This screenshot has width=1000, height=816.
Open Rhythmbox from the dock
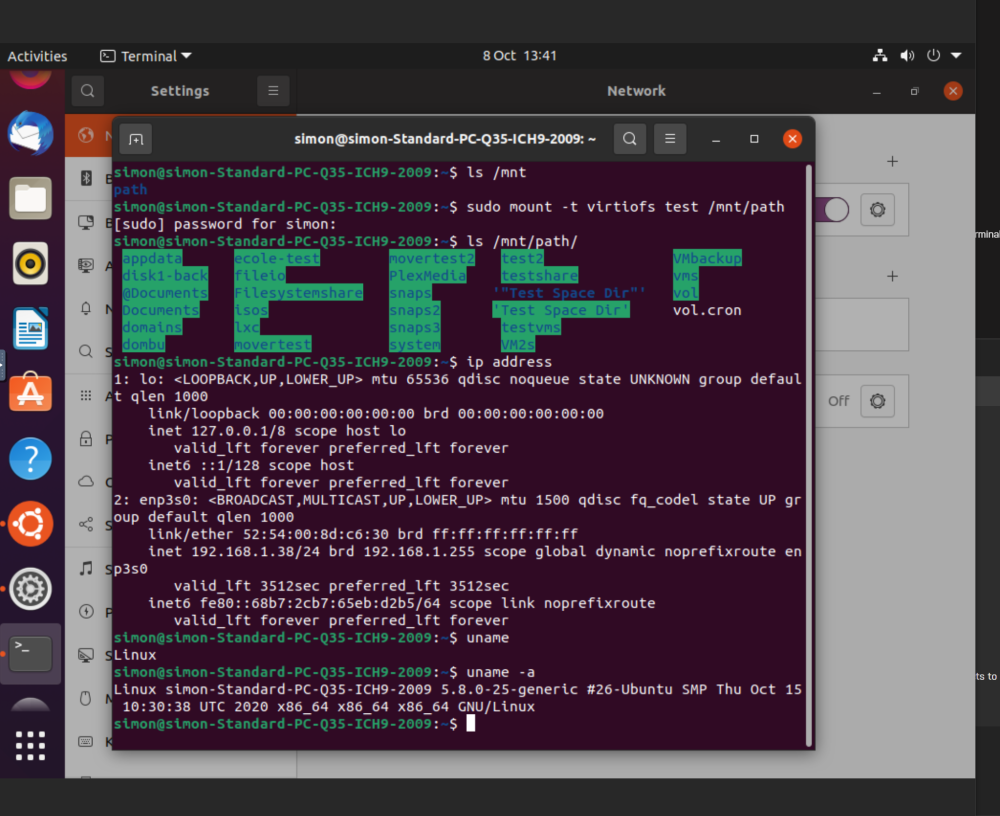pos(30,263)
